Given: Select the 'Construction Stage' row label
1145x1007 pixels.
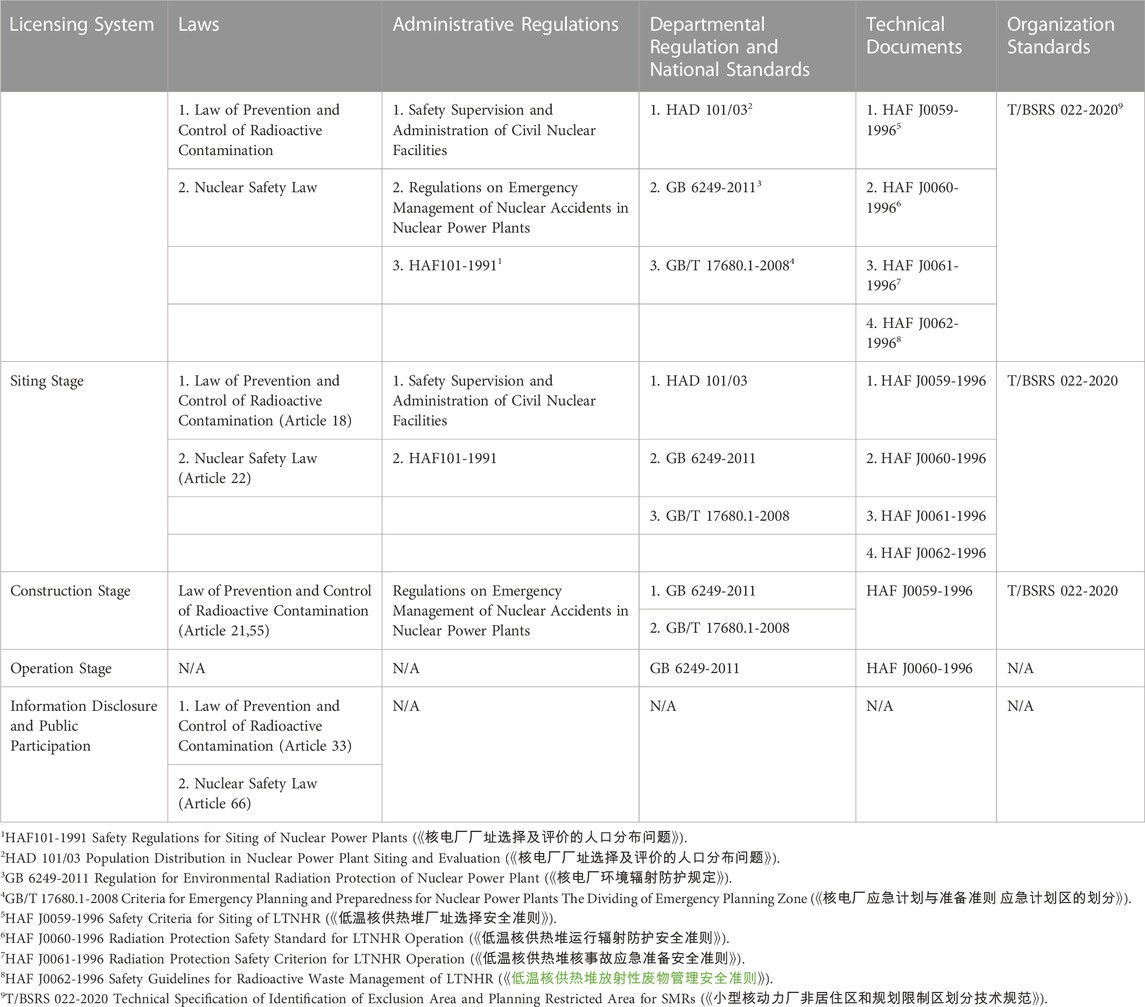Looking at the screenshot, I should [70, 591].
